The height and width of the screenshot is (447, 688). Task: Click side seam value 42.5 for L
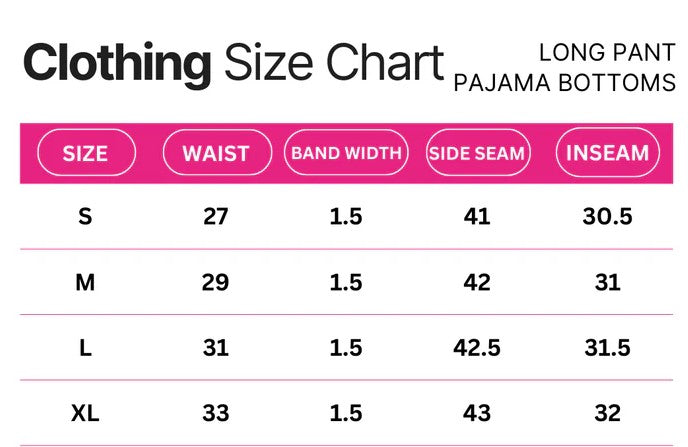point(477,348)
